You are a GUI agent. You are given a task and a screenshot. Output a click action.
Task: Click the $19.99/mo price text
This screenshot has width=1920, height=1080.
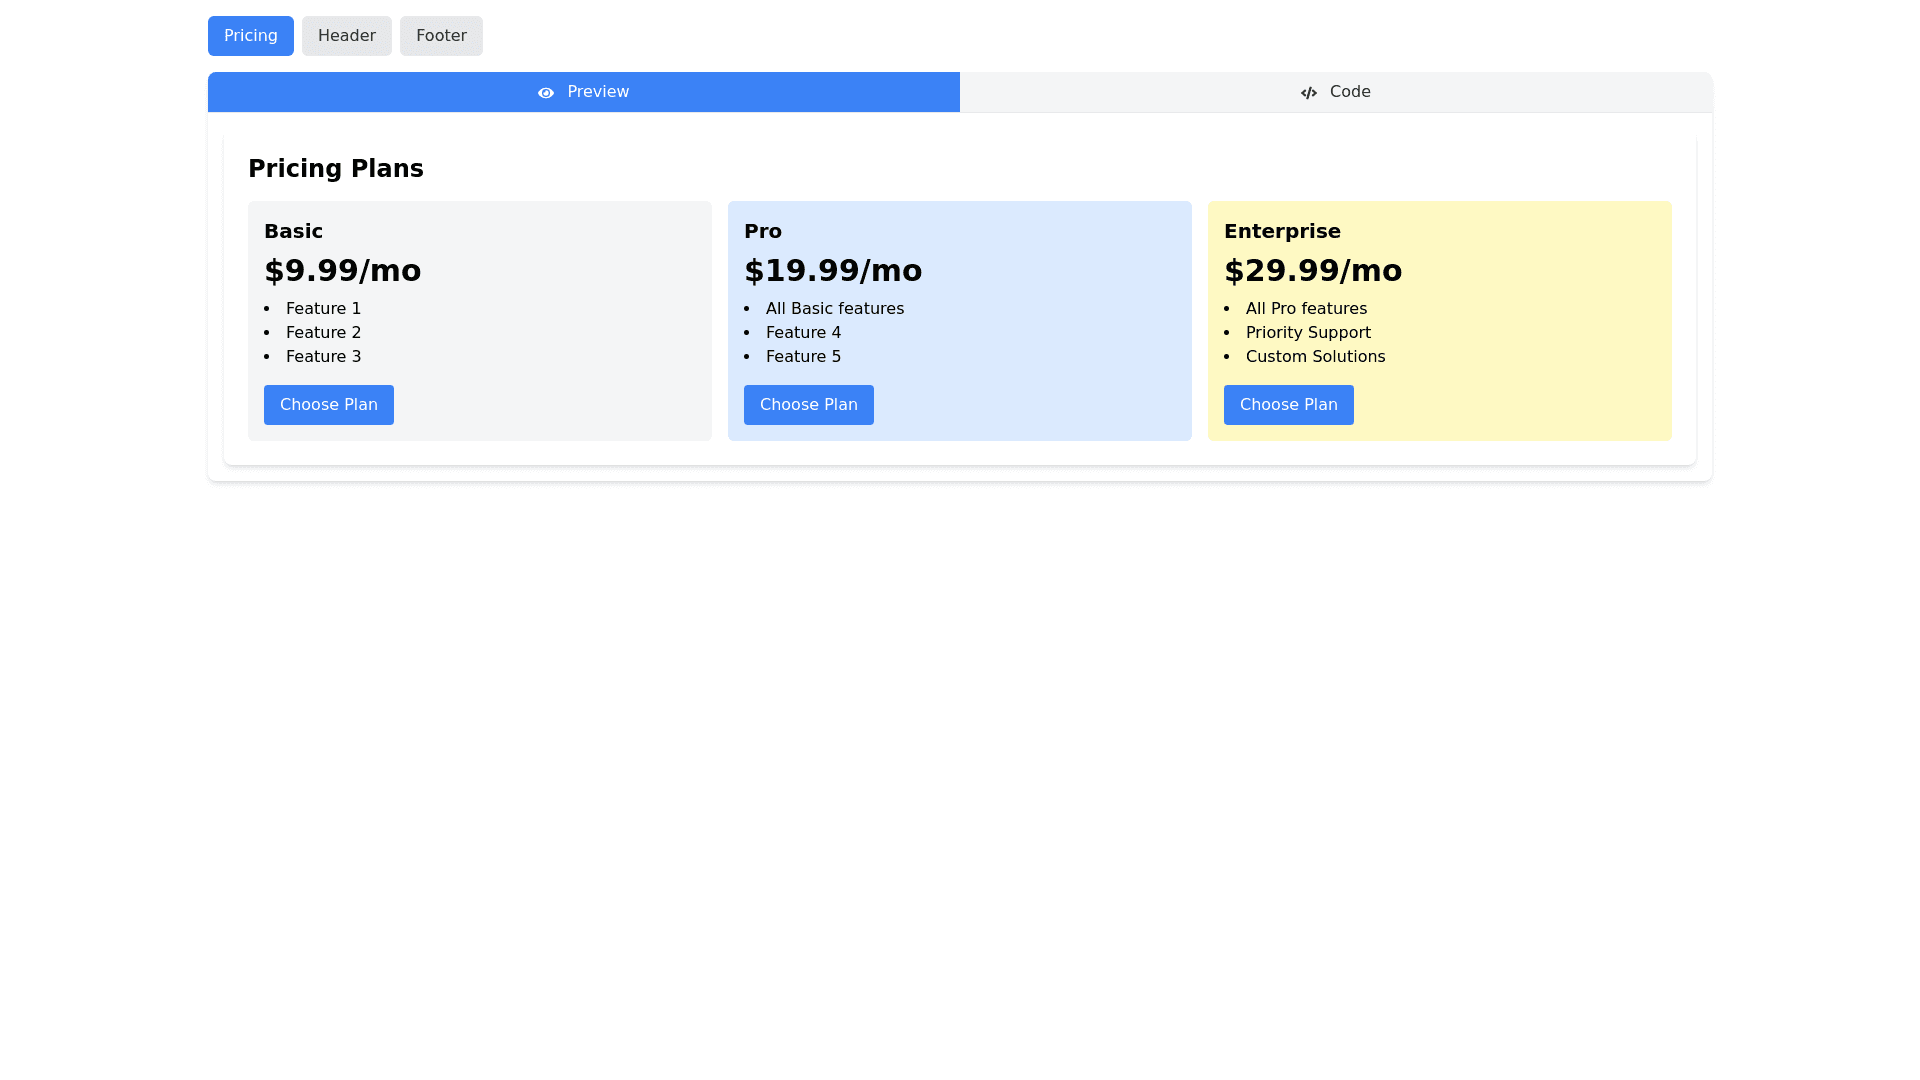click(x=832, y=271)
